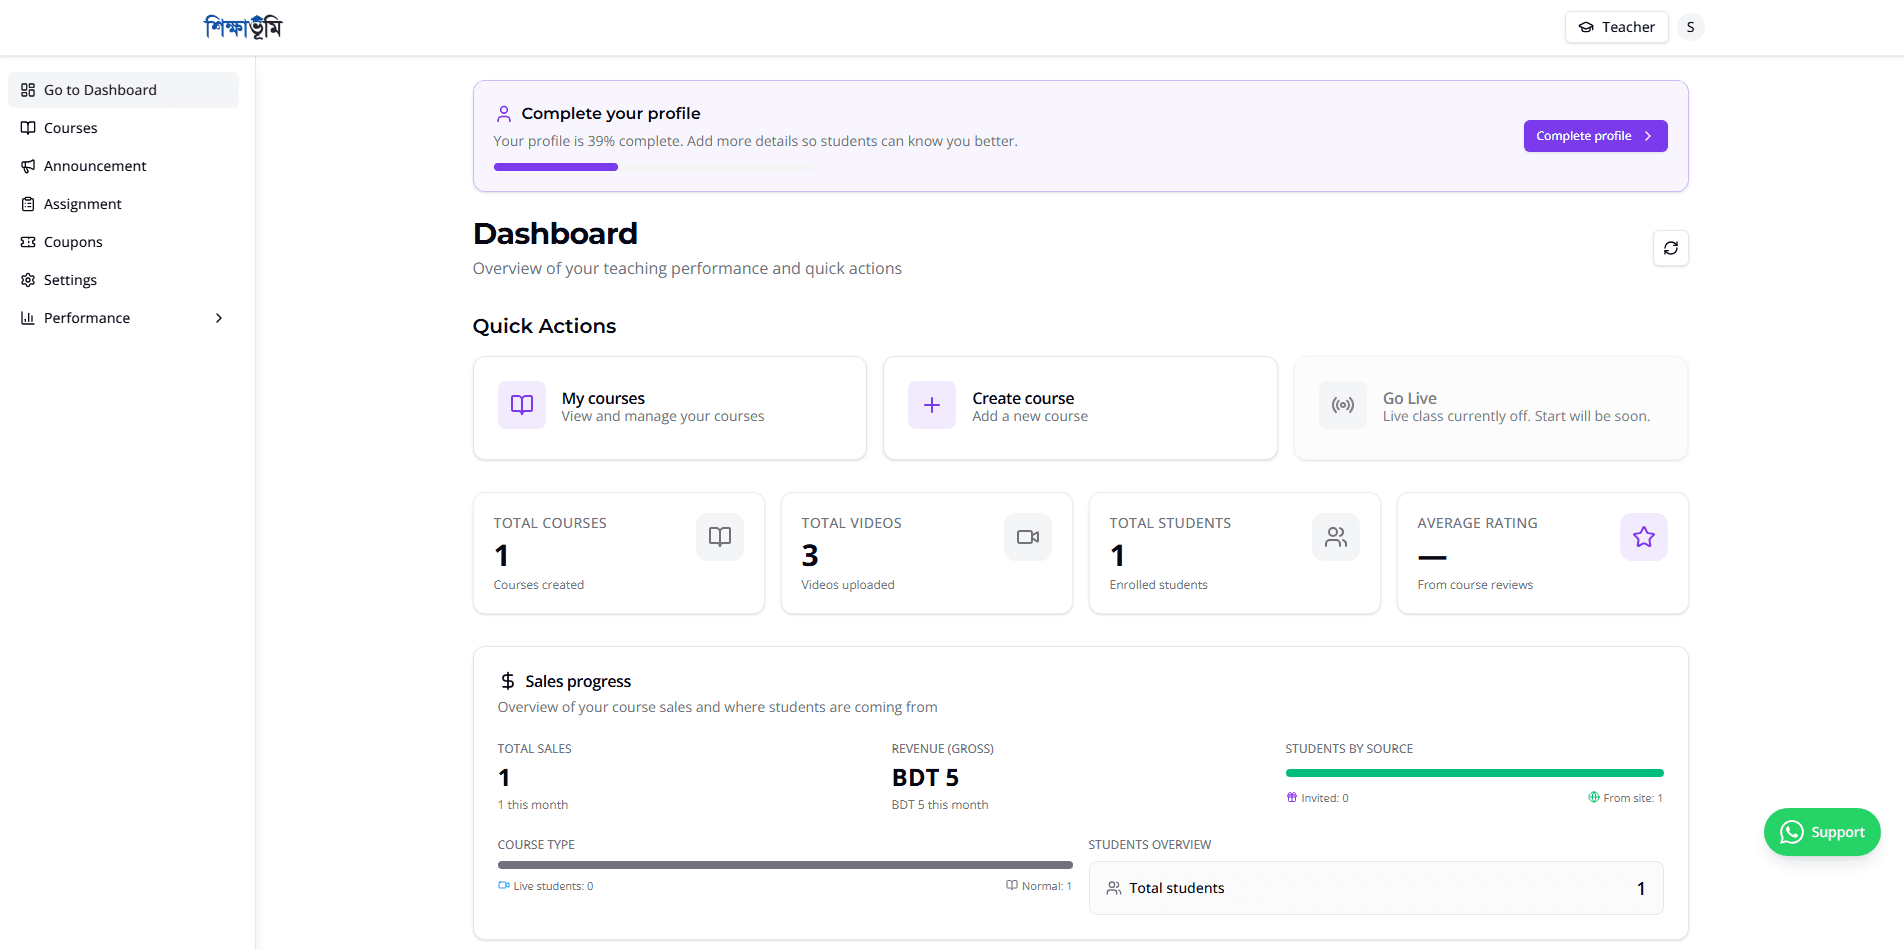Click the 'Enrolled students' caption

[1158, 585]
